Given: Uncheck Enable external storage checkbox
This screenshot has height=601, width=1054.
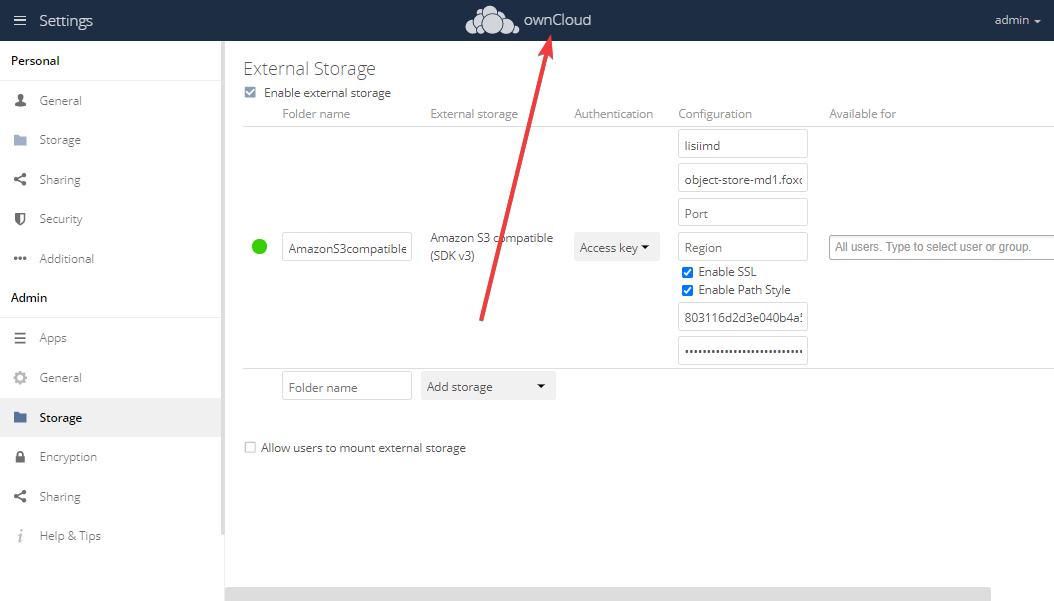Looking at the screenshot, I should click(250, 93).
